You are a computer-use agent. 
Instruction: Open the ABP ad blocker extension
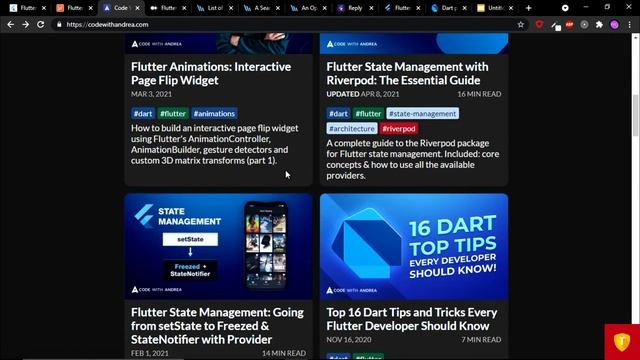tap(569, 24)
